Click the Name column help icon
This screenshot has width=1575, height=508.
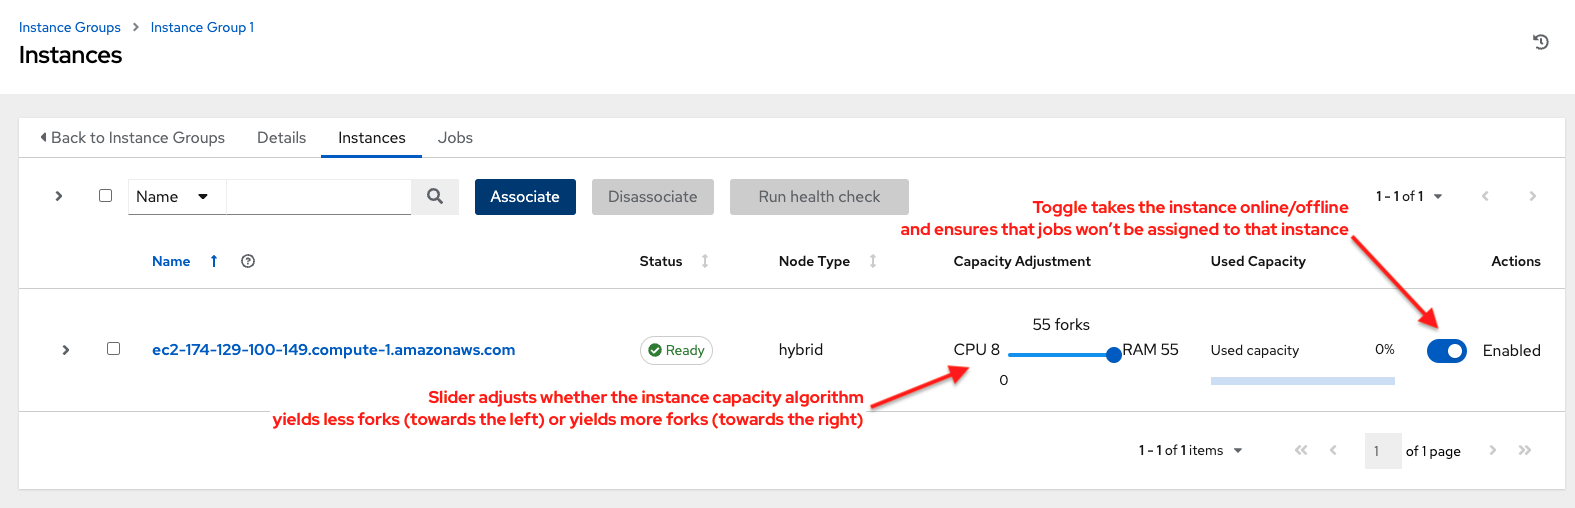point(248,261)
